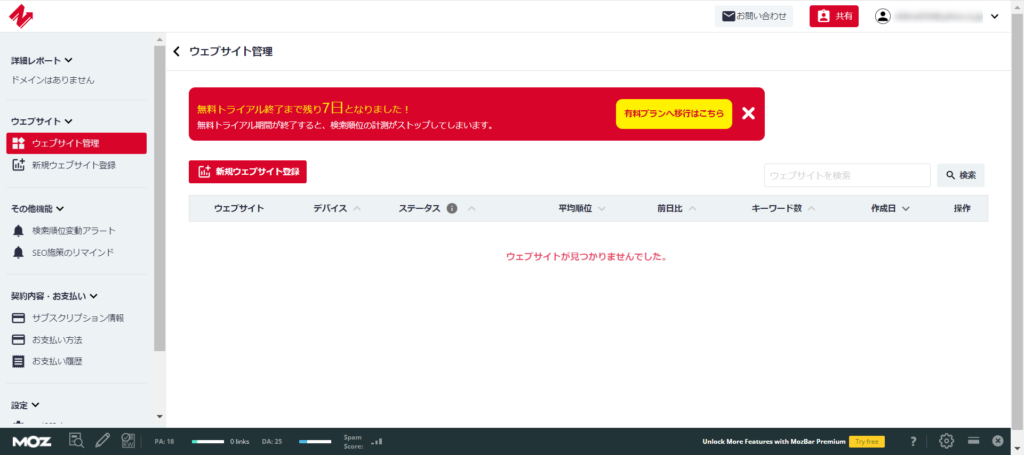The height and width of the screenshot is (455, 1024).
Task: Click the list icon beside お支払い履歴
Action: tap(18, 361)
